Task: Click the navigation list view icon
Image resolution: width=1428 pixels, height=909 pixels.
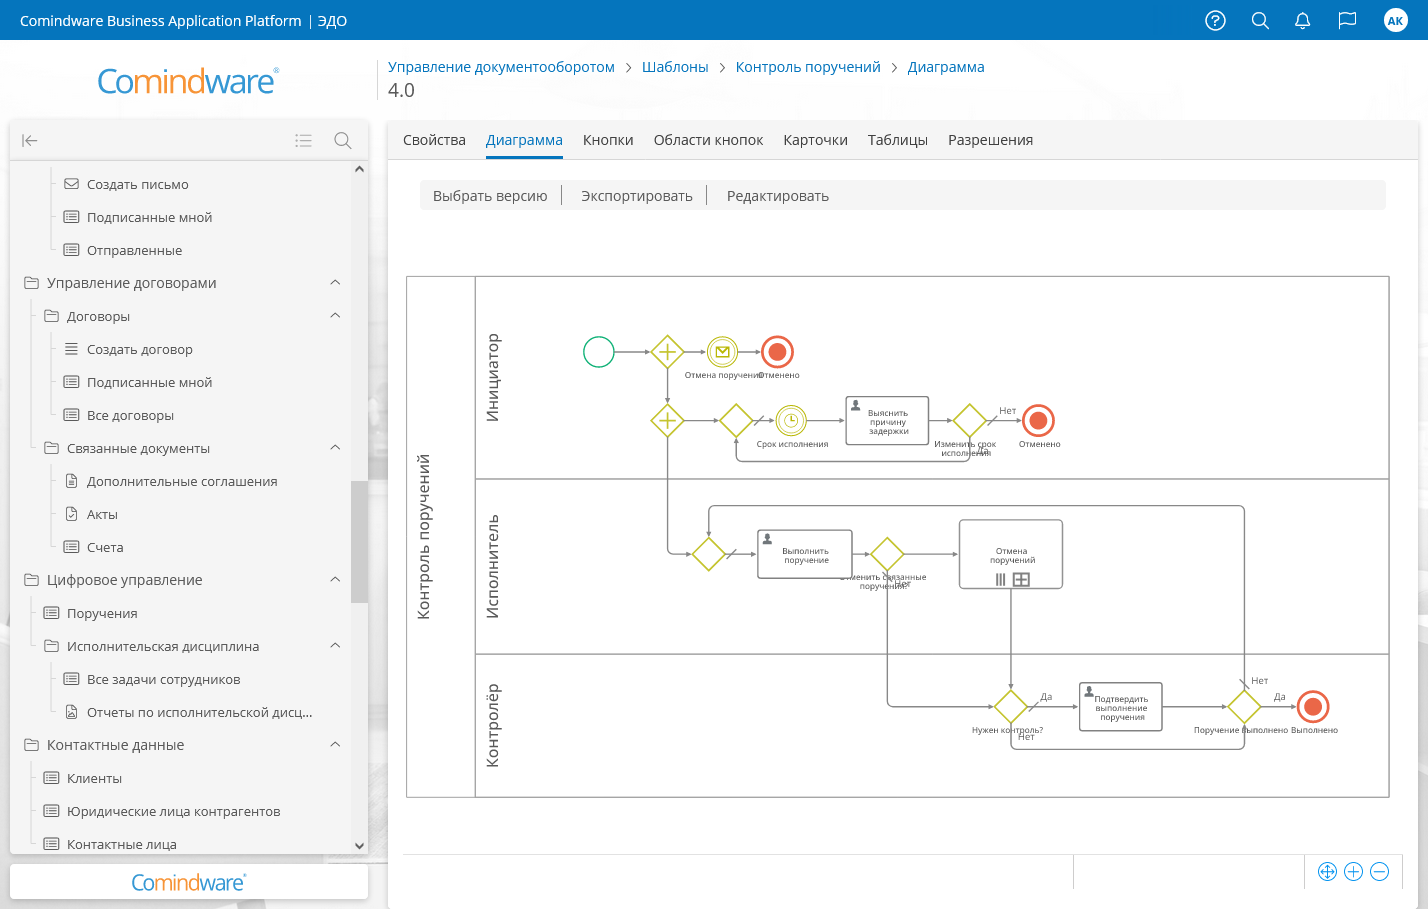Action: click(x=304, y=141)
